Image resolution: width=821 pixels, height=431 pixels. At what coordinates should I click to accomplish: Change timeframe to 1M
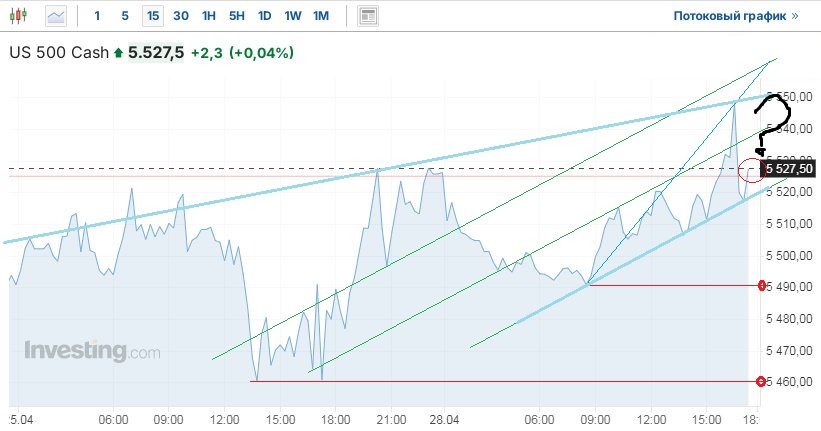coord(321,16)
